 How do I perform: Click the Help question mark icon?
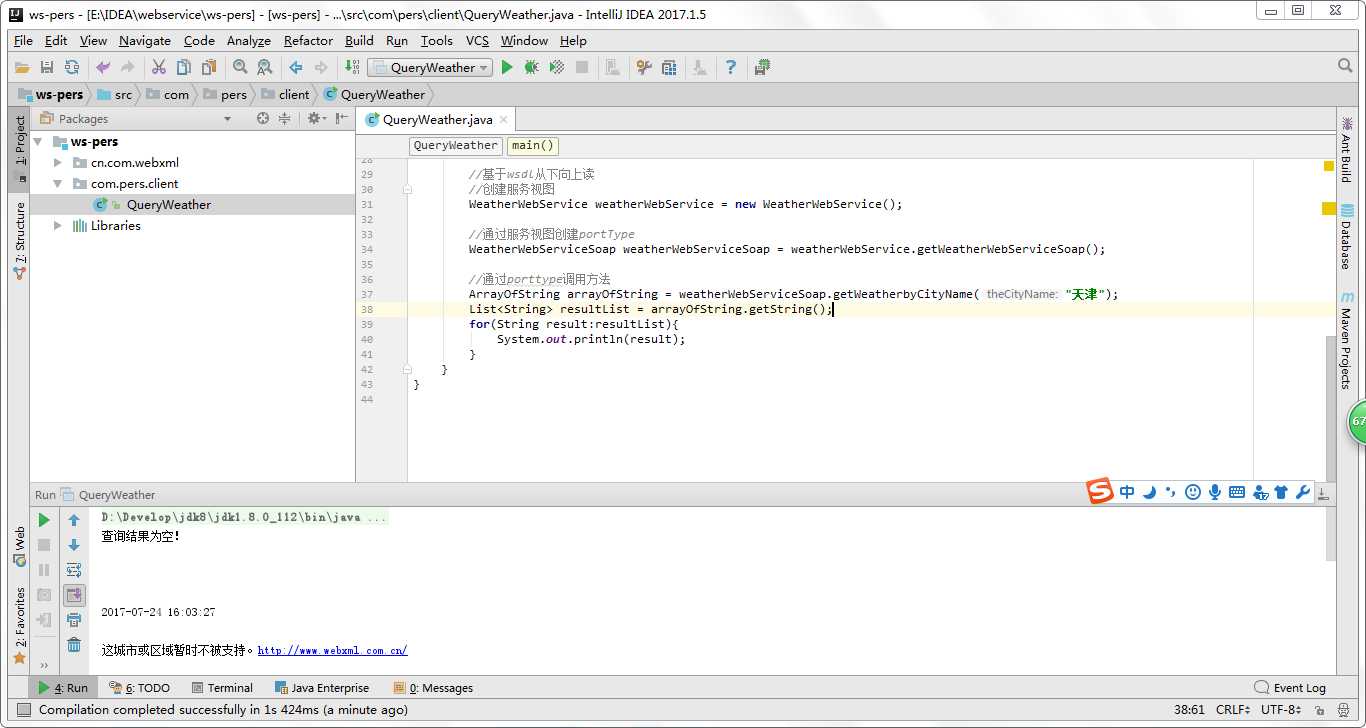(731, 67)
